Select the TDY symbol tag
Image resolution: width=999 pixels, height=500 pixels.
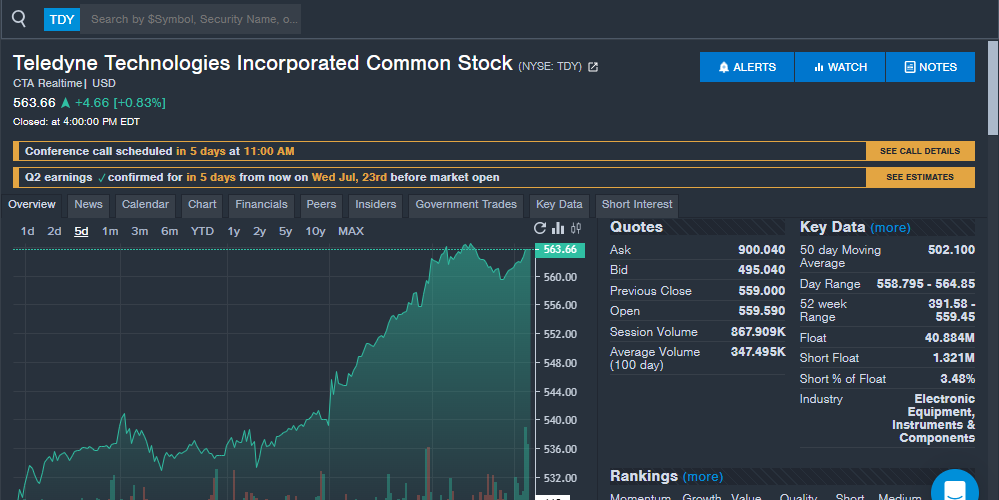[62, 19]
